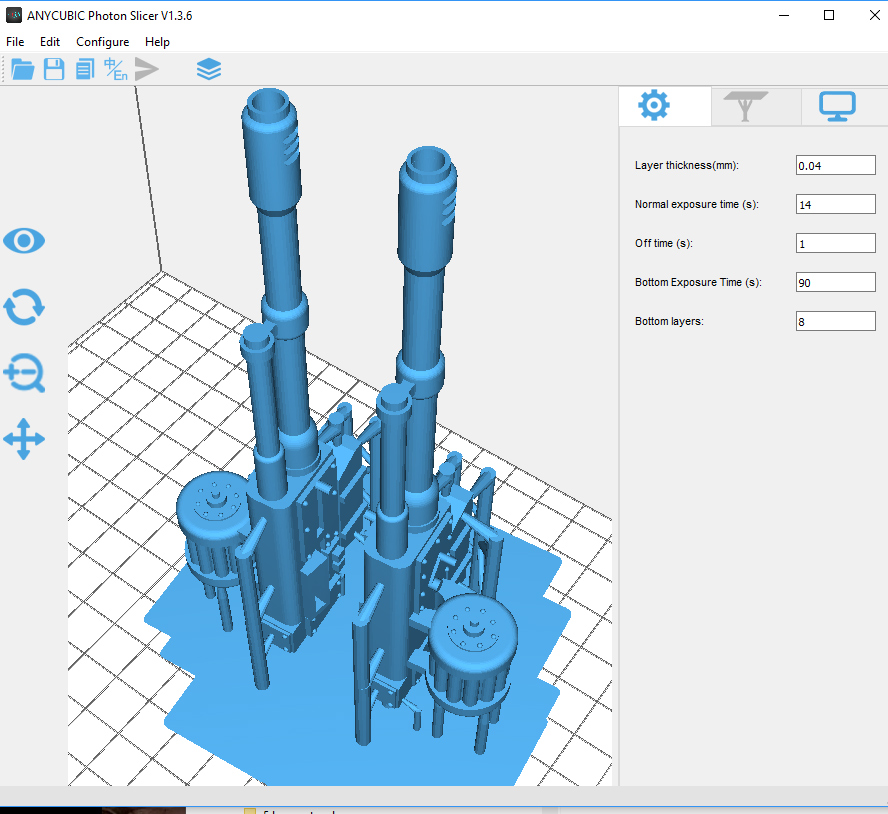888x814 pixels.
Task: Open the Configure menu
Action: click(x=103, y=42)
